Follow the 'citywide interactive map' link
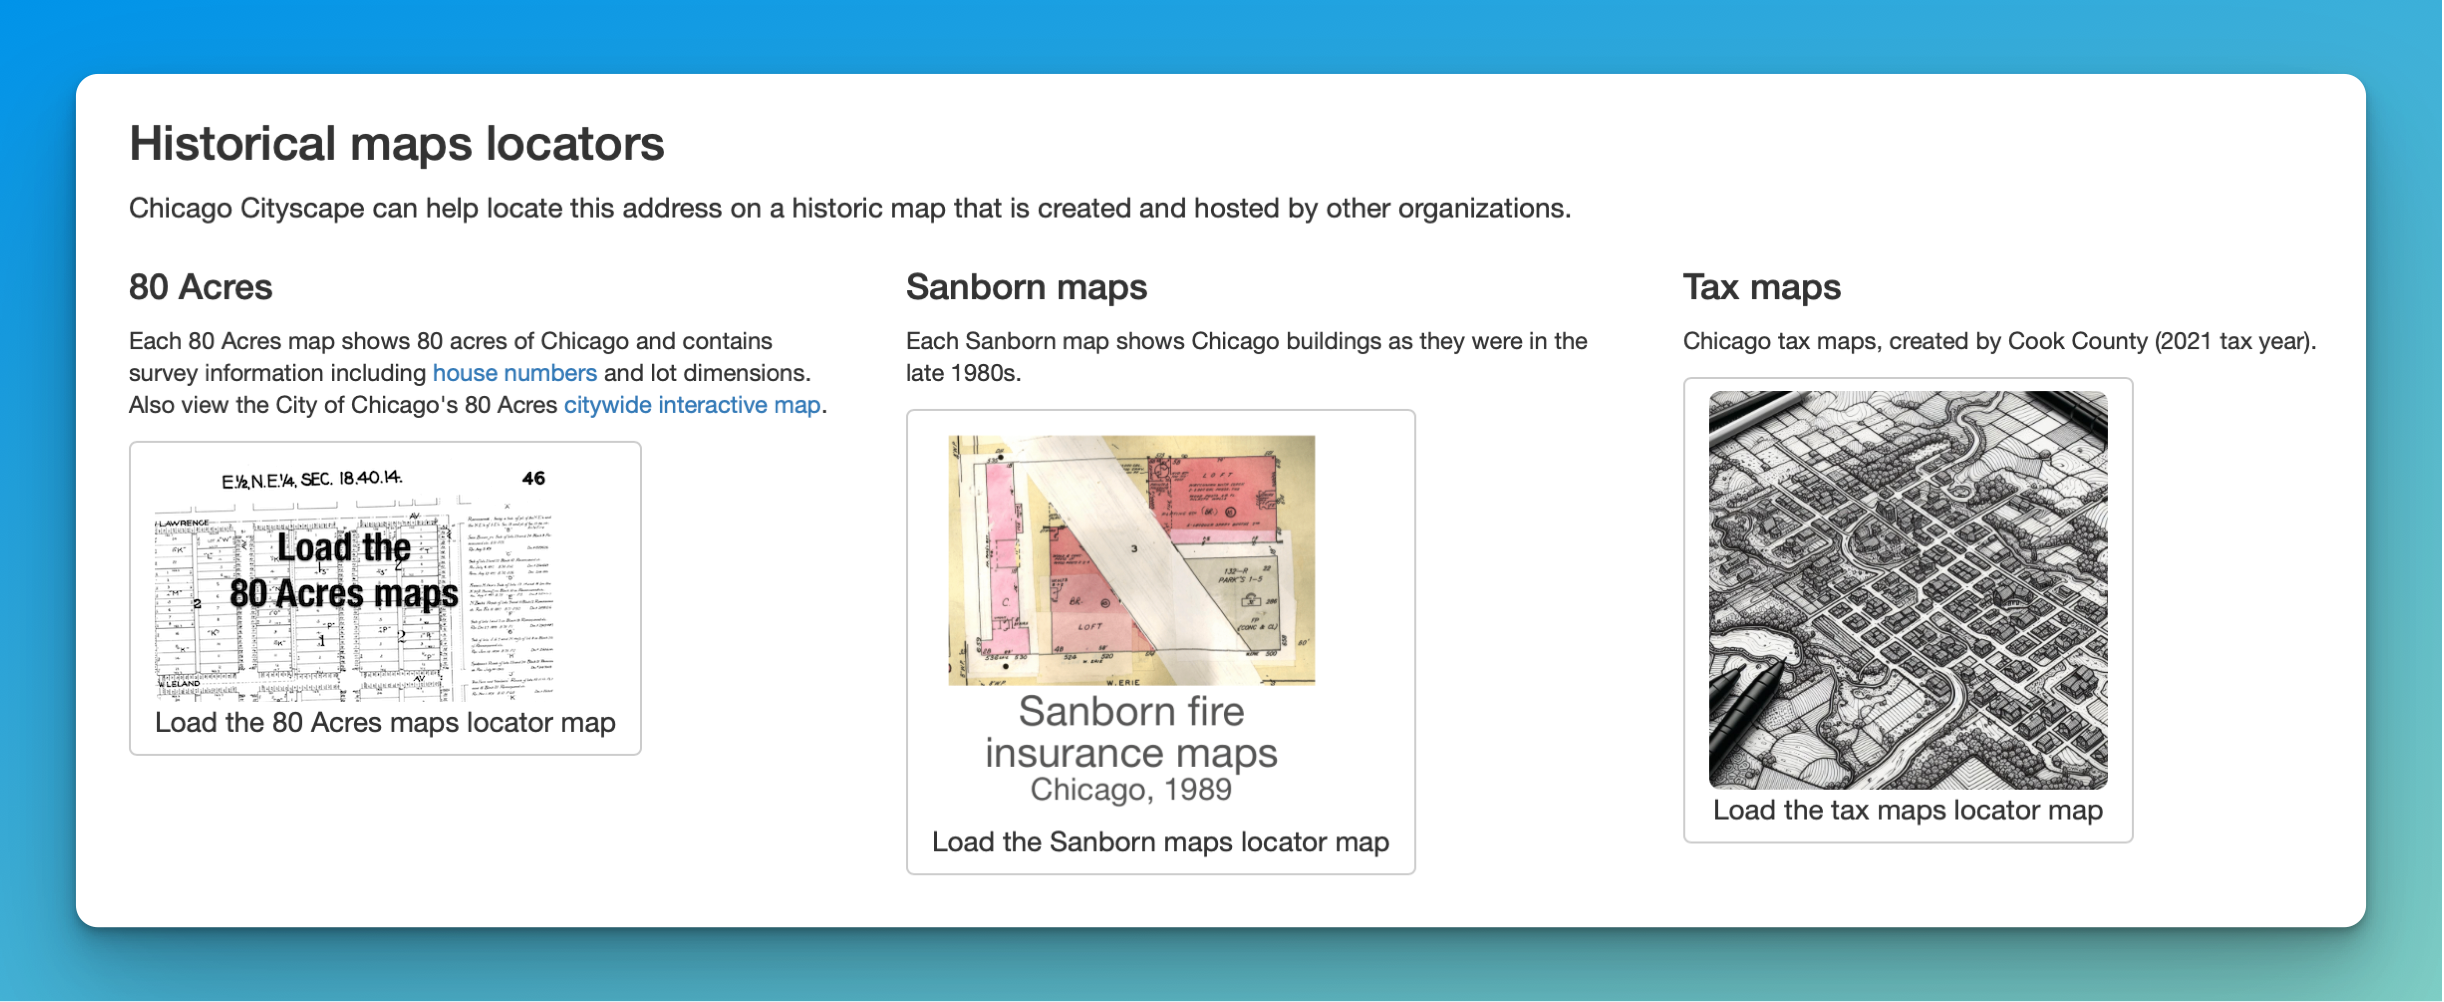Image resolution: width=2444 pixels, height=1002 pixels. pyautogui.click(x=692, y=405)
